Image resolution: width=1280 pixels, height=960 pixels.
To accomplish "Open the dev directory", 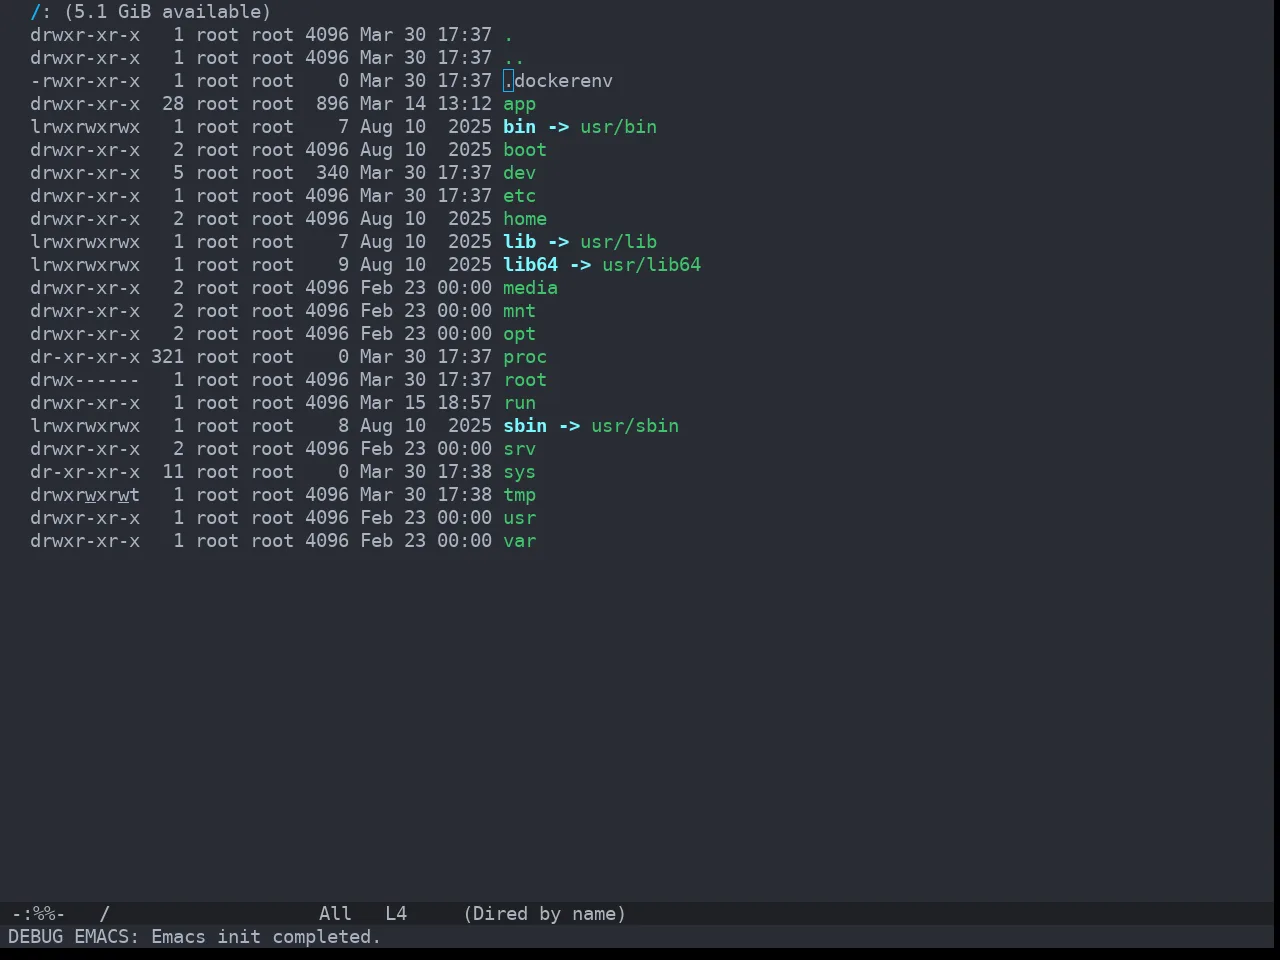I will click(x=519, y=173).
